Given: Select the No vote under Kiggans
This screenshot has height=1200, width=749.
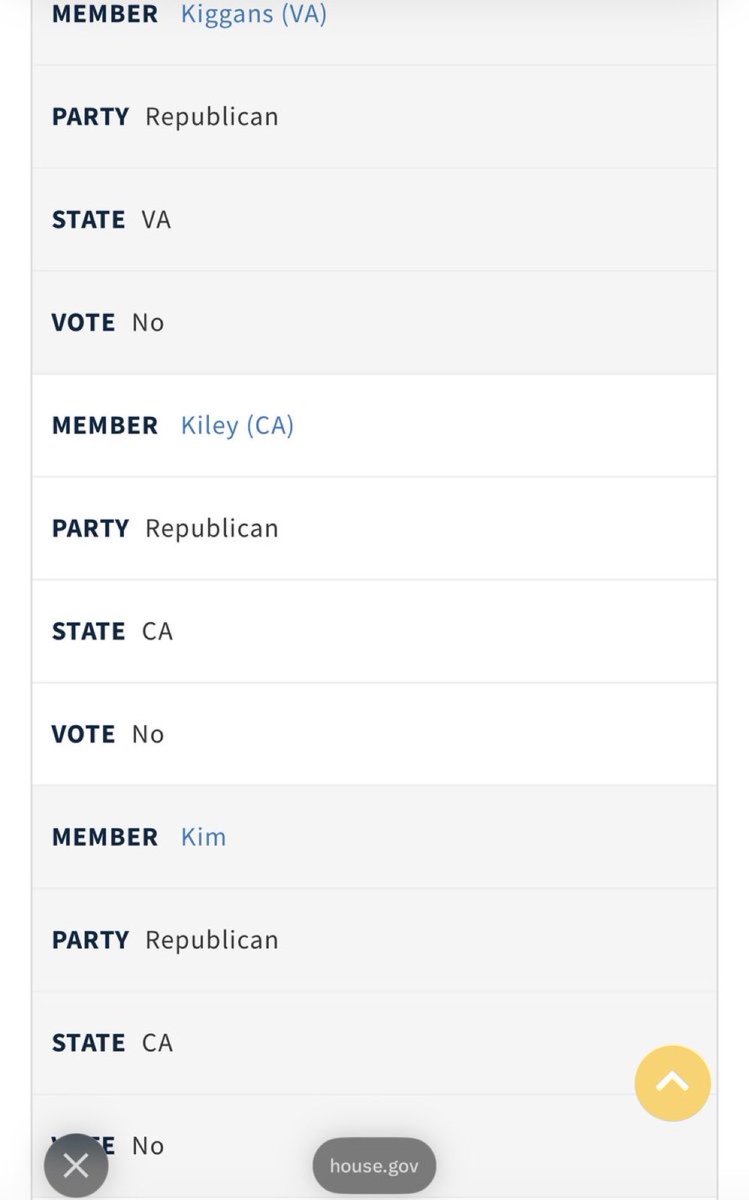Looking at the screenshot, I should tap(148, 323).
